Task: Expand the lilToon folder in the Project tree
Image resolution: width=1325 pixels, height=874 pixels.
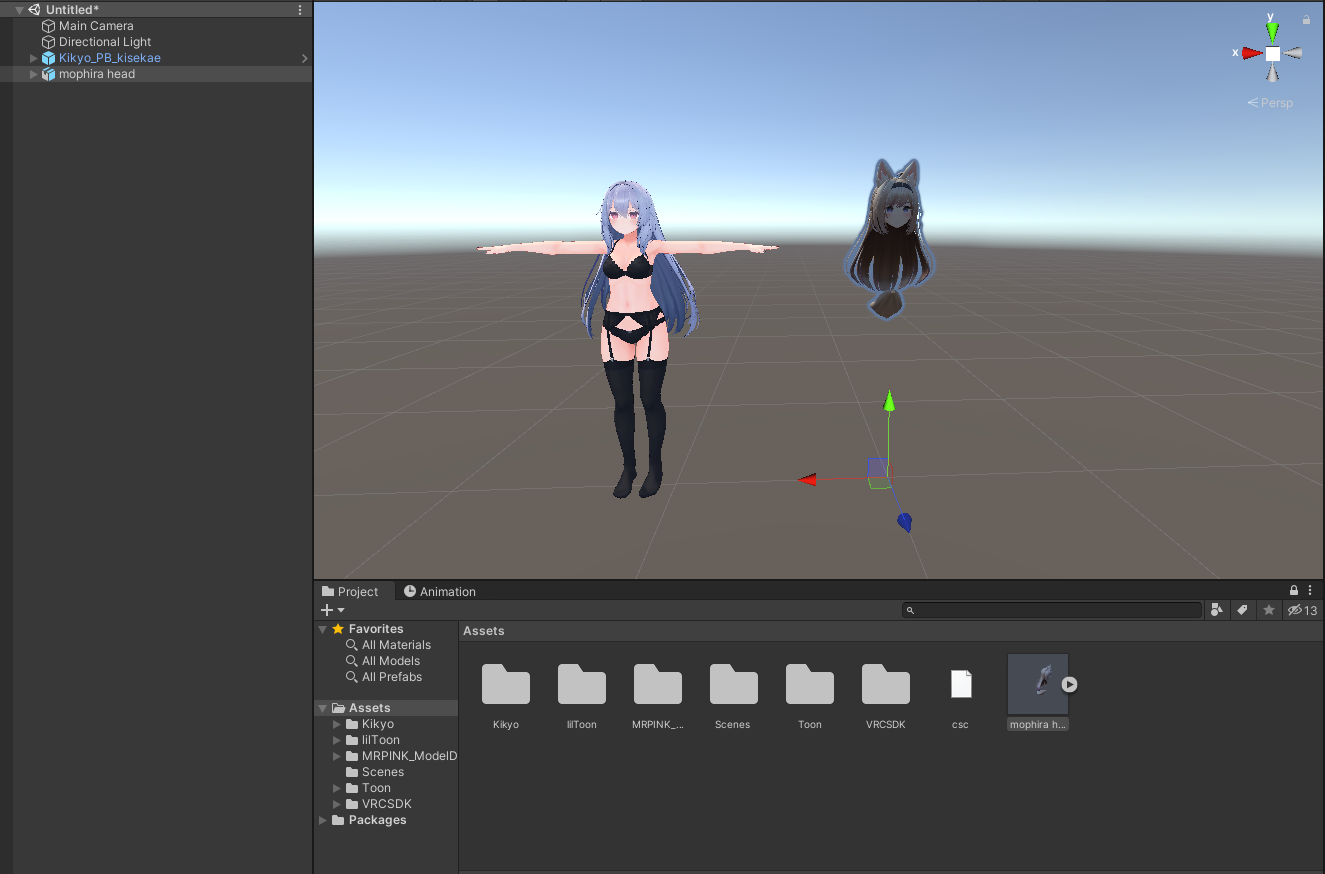Action: pyautogui.click(x=337, y=740)
